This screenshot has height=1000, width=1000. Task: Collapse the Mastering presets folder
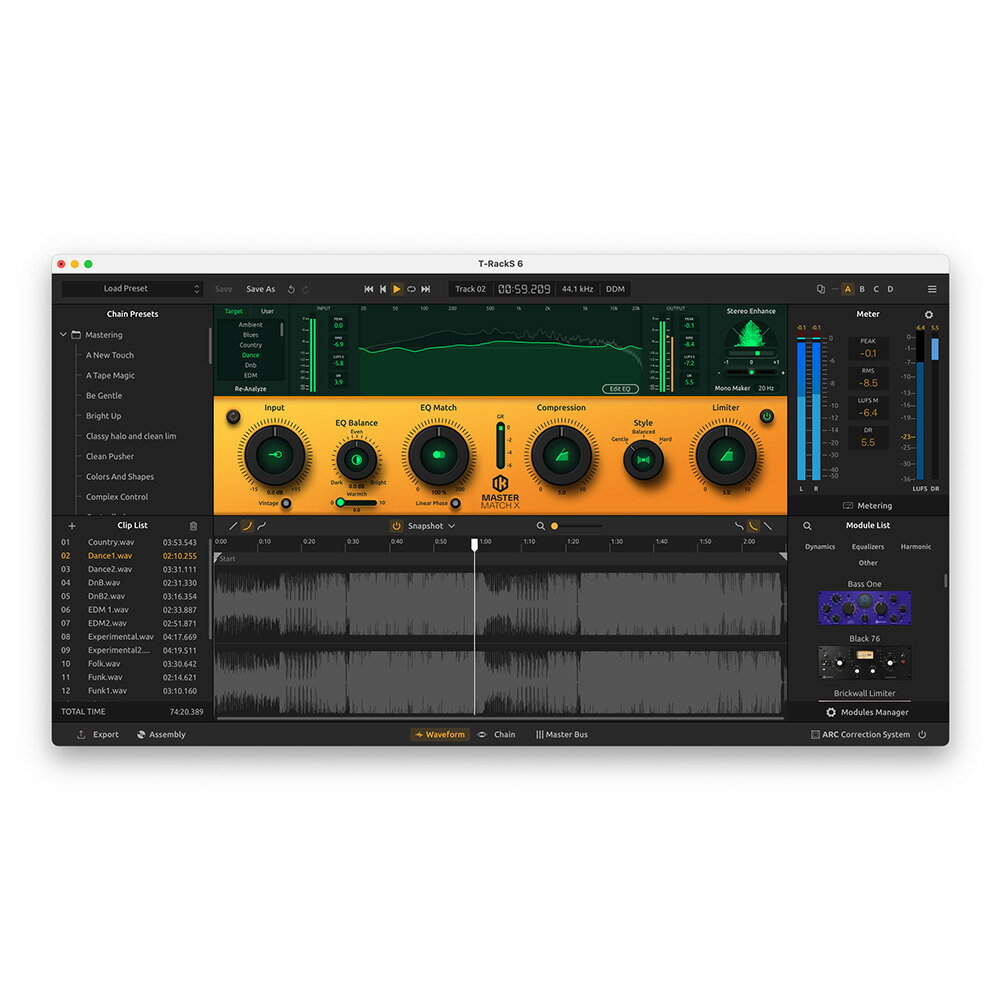[64, 335]
